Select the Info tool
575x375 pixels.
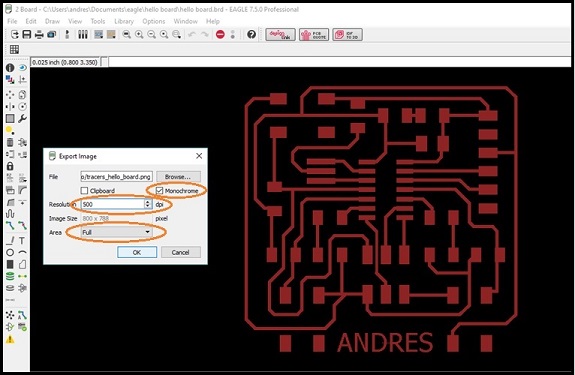click(x=10, y=68)
